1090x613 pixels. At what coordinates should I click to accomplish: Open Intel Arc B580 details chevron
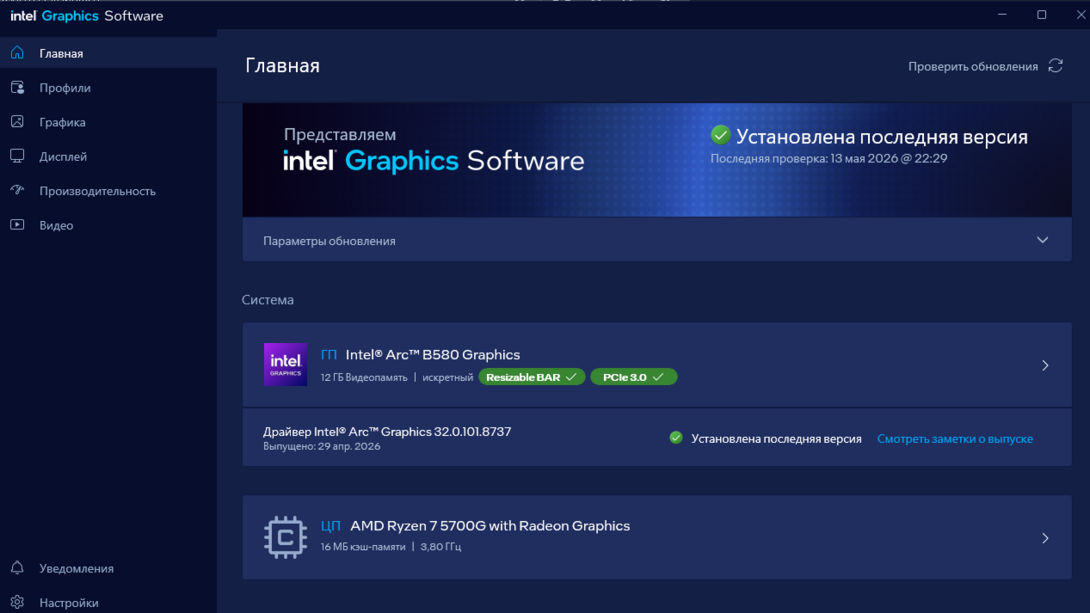tap(1045, 365)
